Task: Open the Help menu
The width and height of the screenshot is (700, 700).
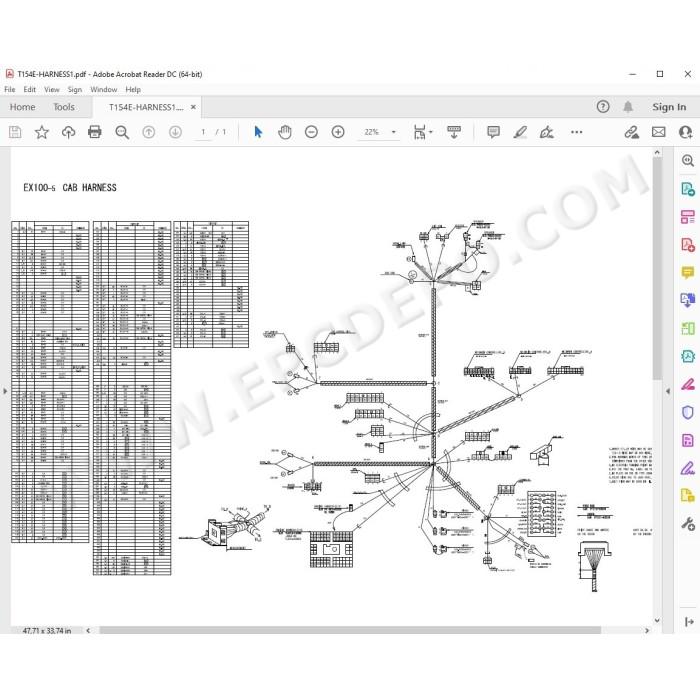Action: [133, 89]
